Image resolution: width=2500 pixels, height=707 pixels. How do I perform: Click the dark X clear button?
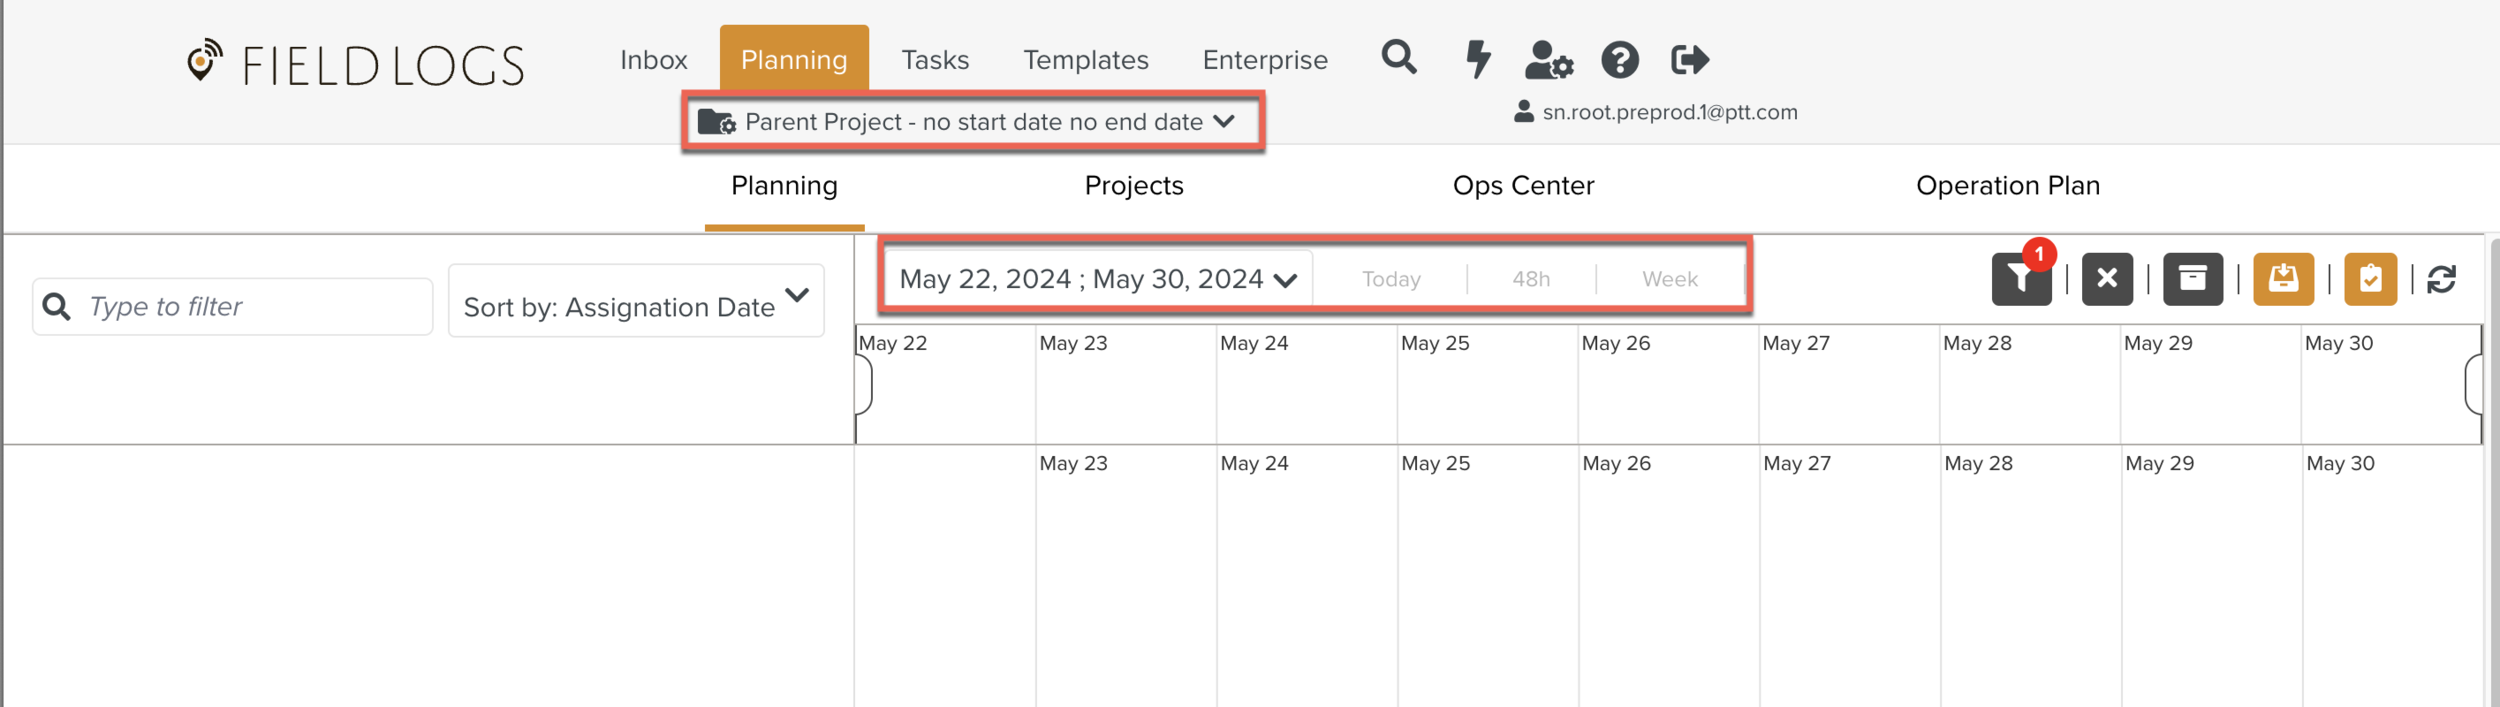coord(2106,279)
